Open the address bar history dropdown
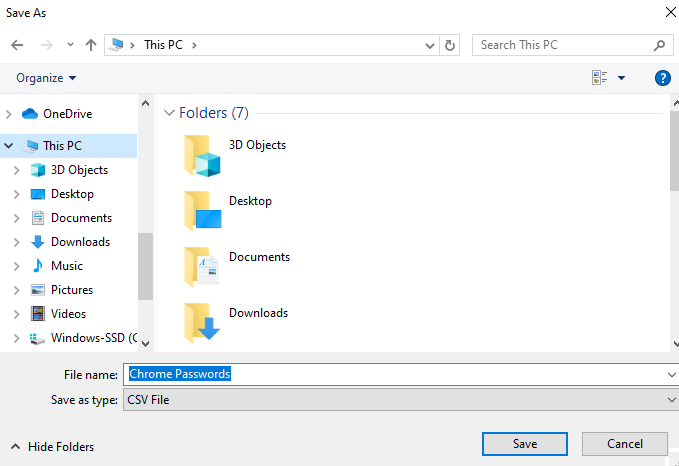The width and height of the screenshot is (679, 466). point(430,45)
